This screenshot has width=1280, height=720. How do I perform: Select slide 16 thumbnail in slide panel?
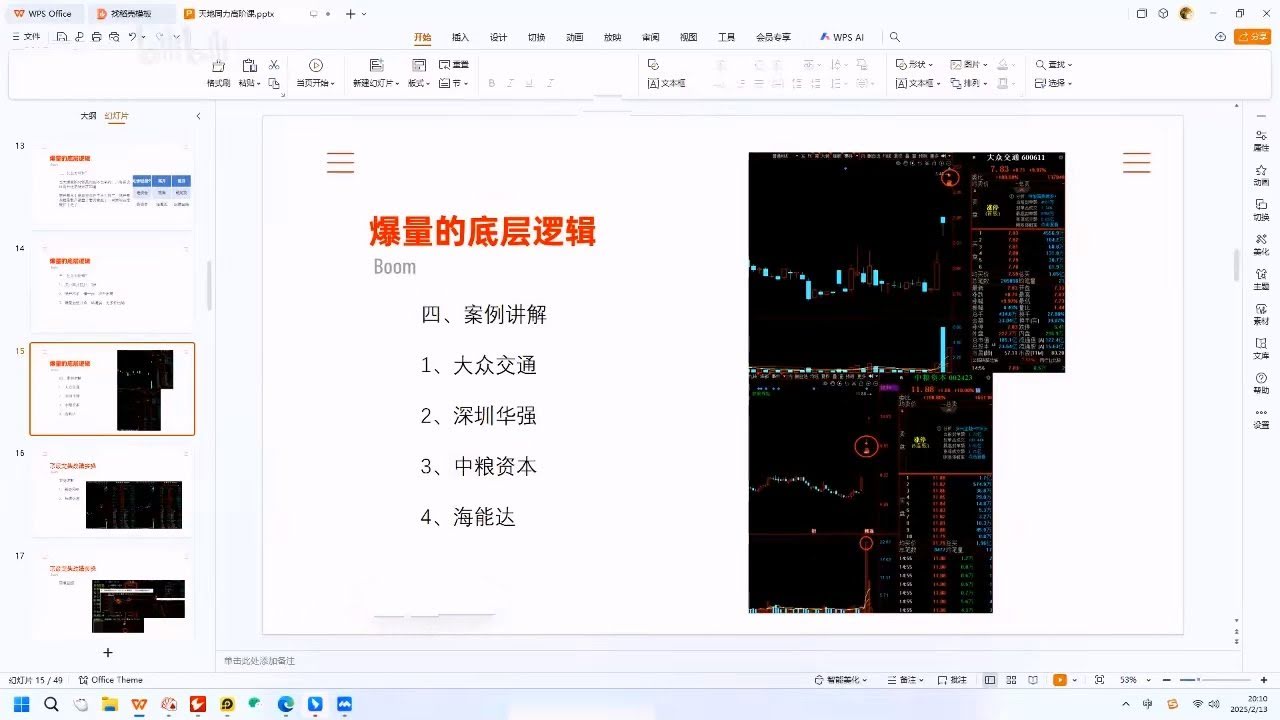pyautogui.click(x=112, y=493)
